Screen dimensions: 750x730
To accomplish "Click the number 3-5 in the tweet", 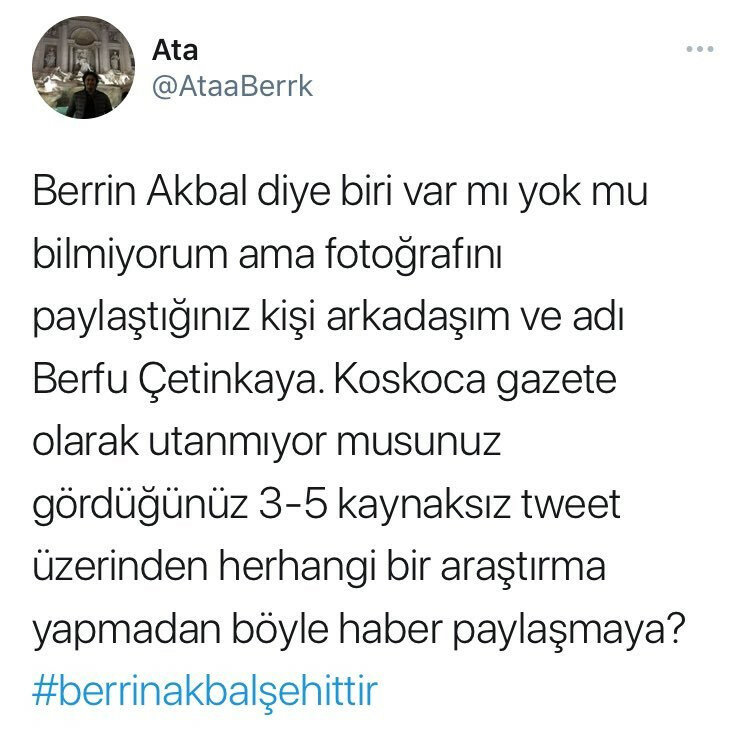I will pos(293,504).
